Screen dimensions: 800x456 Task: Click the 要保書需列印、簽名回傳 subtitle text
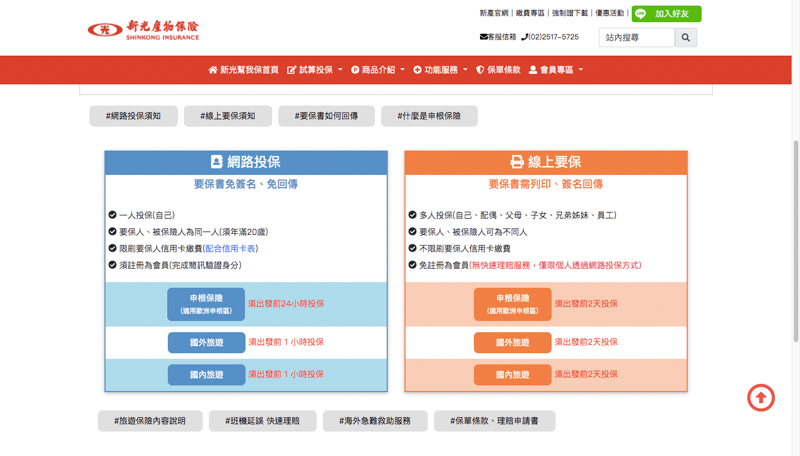(x=545, y=184)
